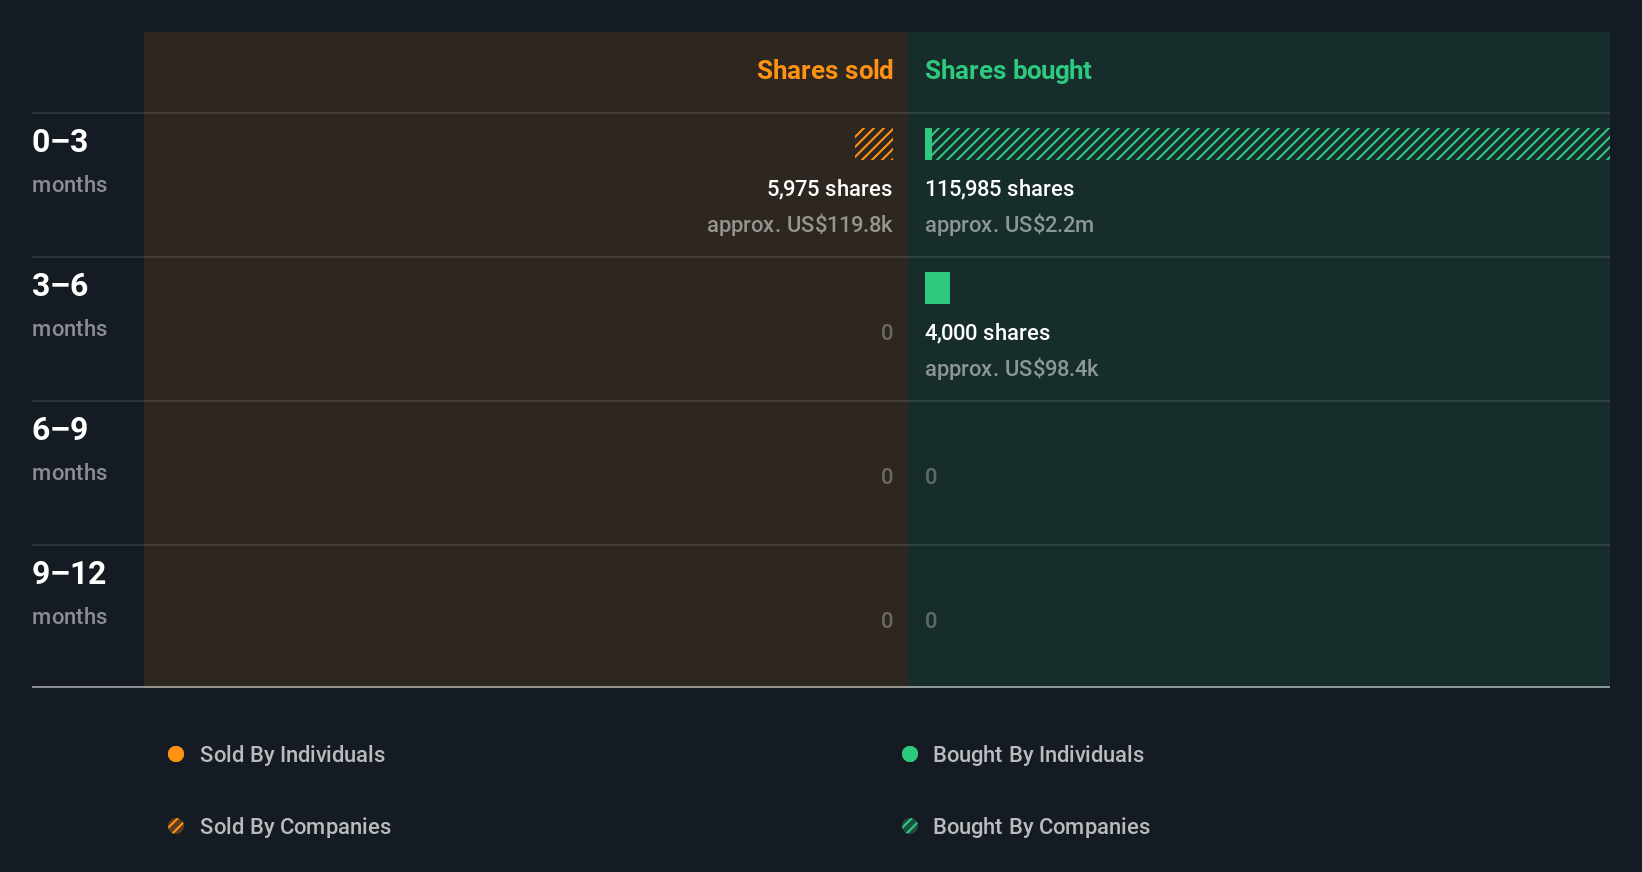This screenshot has width=1642, height=872.
Task: Click the green Bought By Individuals legend dot
Action: click(x=910, y=754)
